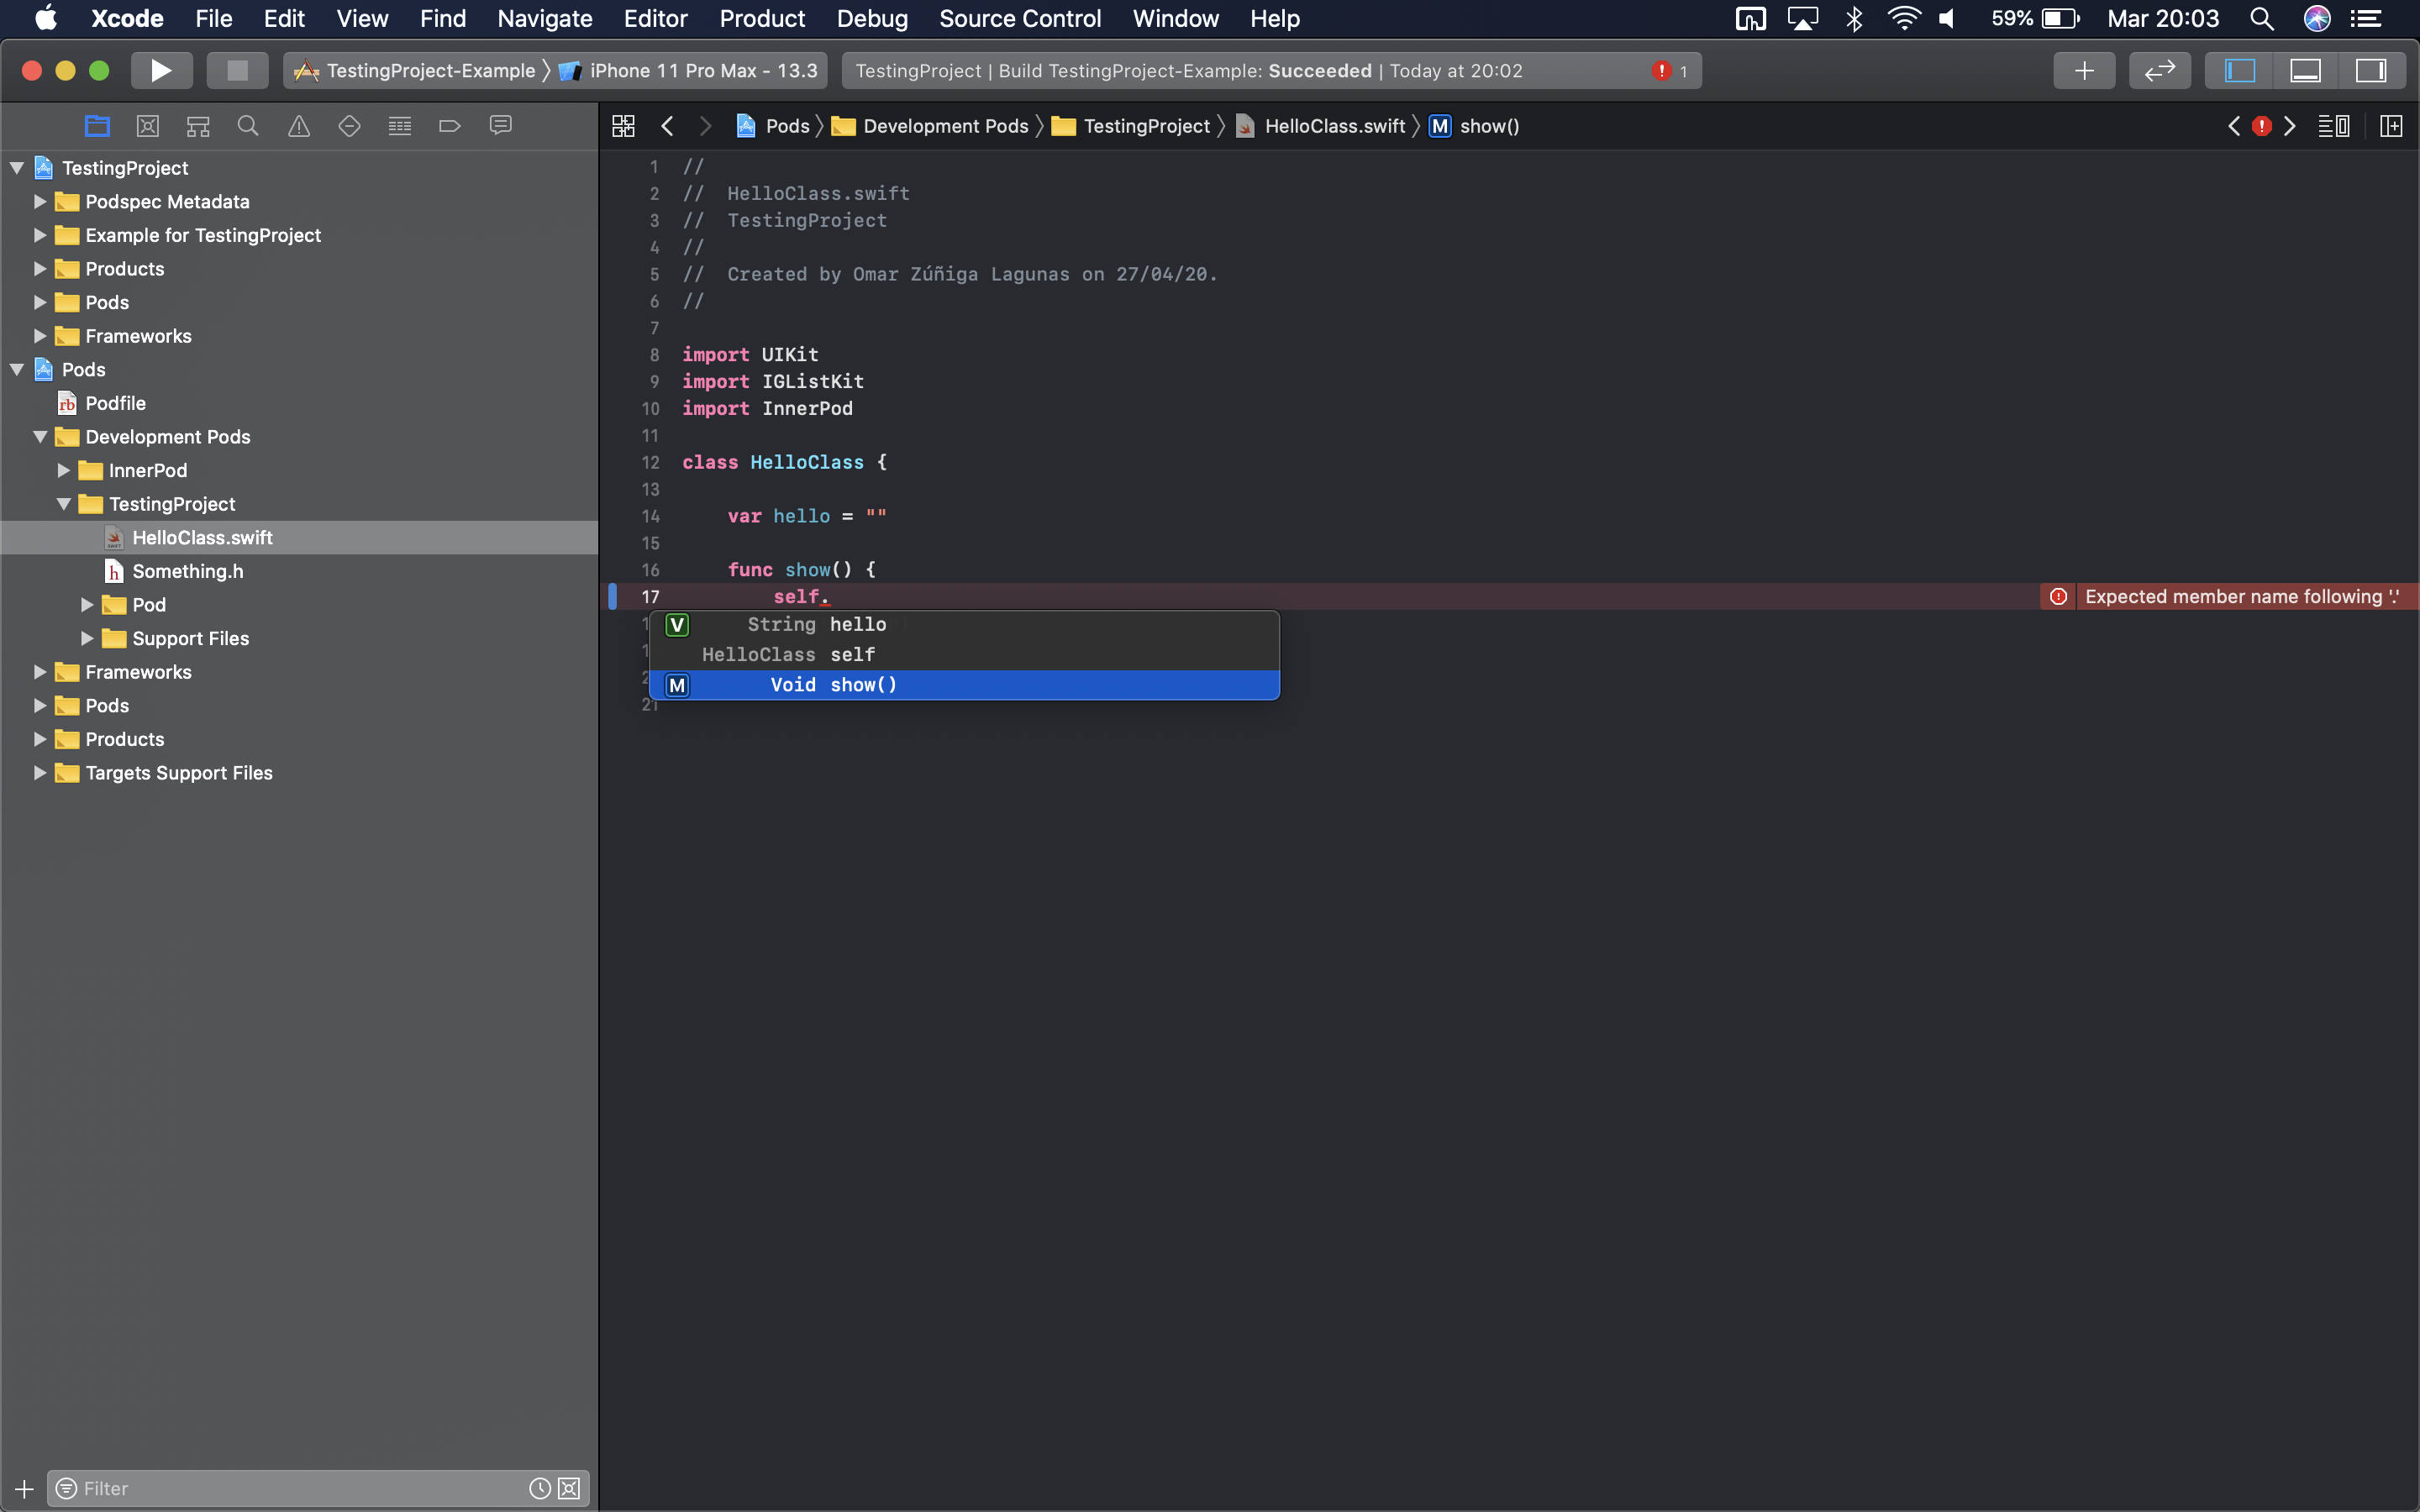Open the Find navigator magnifier icon
2420x1512 pixels.
tap(248, 126)
